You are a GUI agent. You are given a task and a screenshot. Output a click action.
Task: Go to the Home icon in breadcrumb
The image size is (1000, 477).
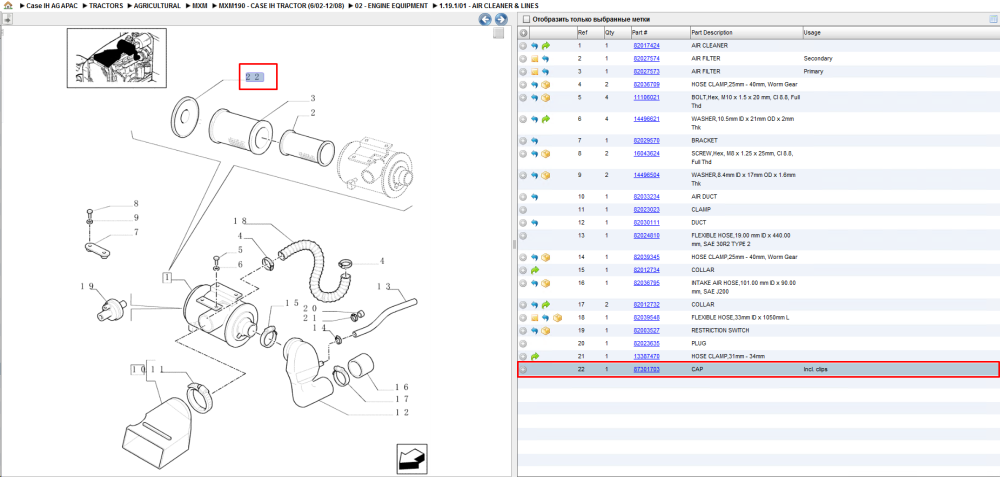tap(8, 5)
